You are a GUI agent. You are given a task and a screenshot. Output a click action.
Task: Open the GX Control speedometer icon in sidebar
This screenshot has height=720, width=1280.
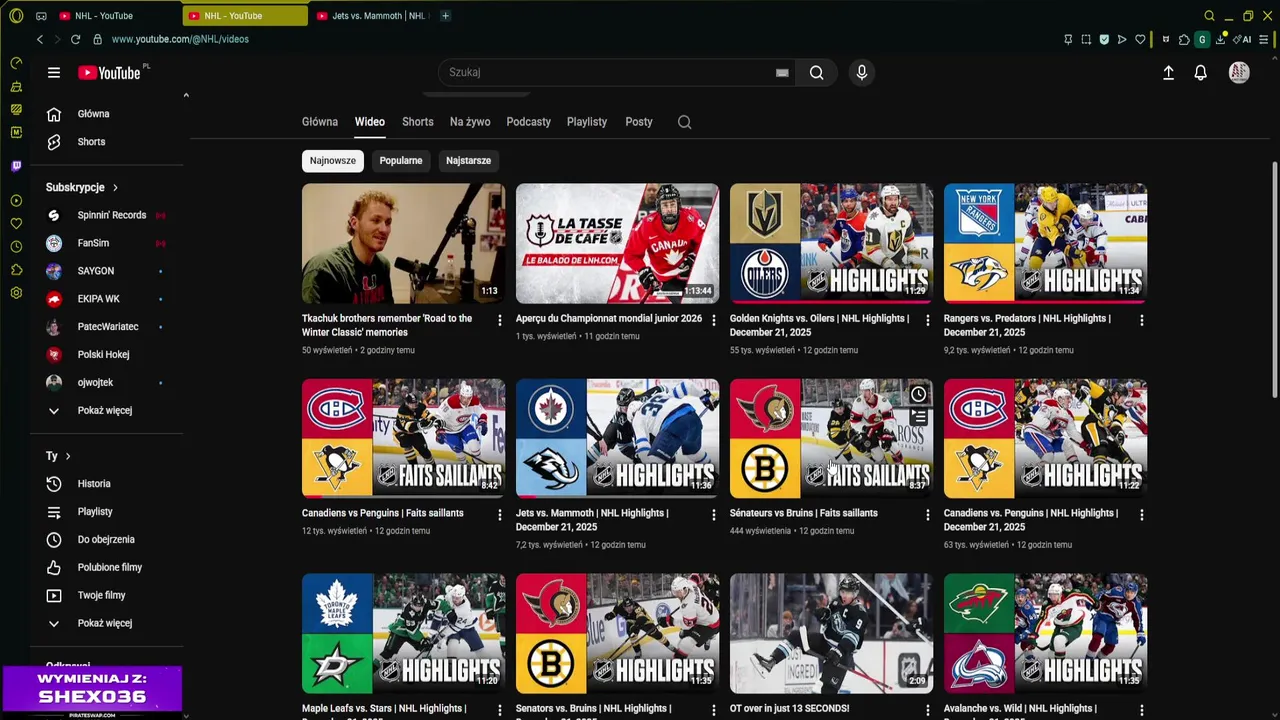tap(16, 63)
